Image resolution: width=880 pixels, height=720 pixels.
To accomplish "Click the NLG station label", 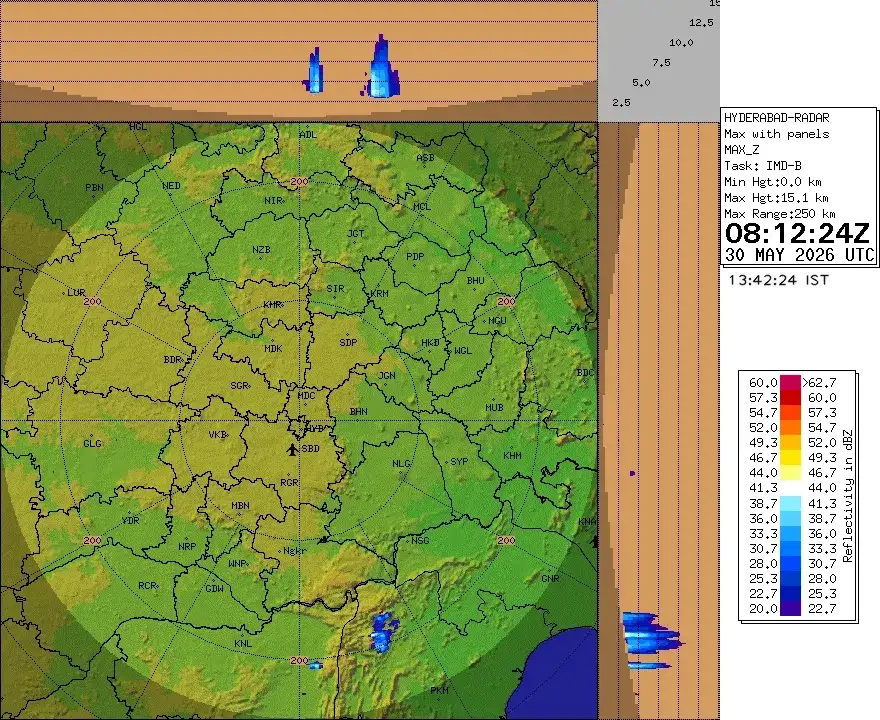I will [x=401, y=464].
